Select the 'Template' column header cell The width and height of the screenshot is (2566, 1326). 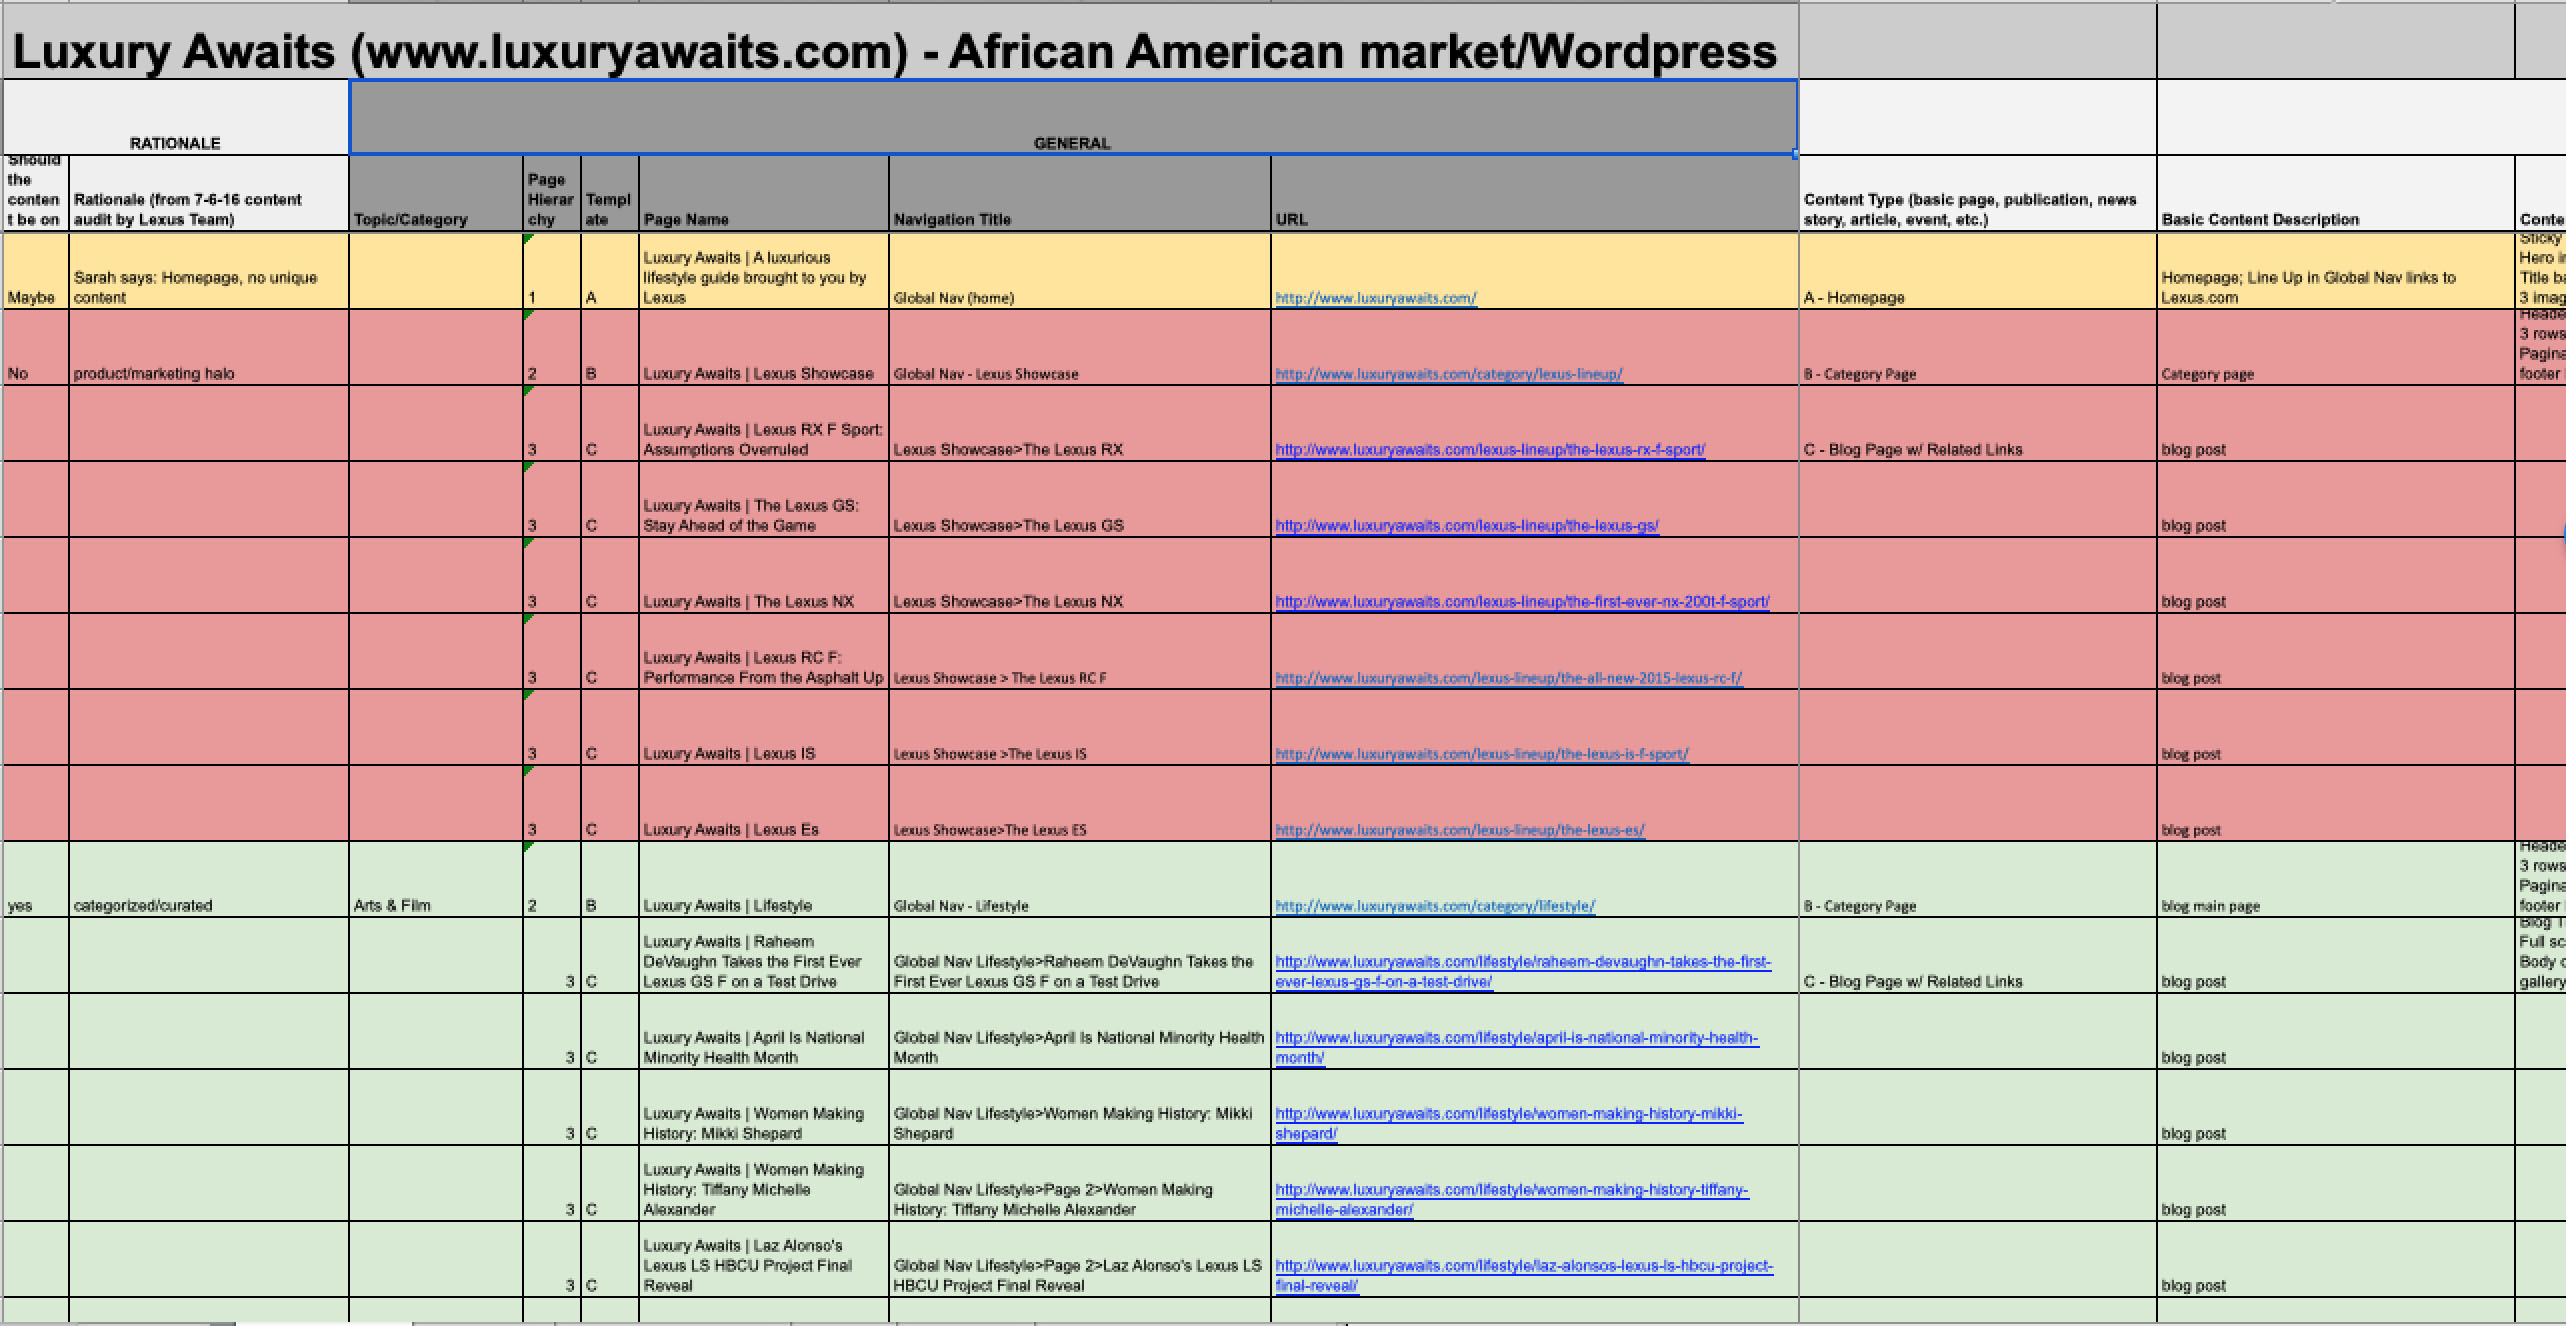tap(610, 194)
